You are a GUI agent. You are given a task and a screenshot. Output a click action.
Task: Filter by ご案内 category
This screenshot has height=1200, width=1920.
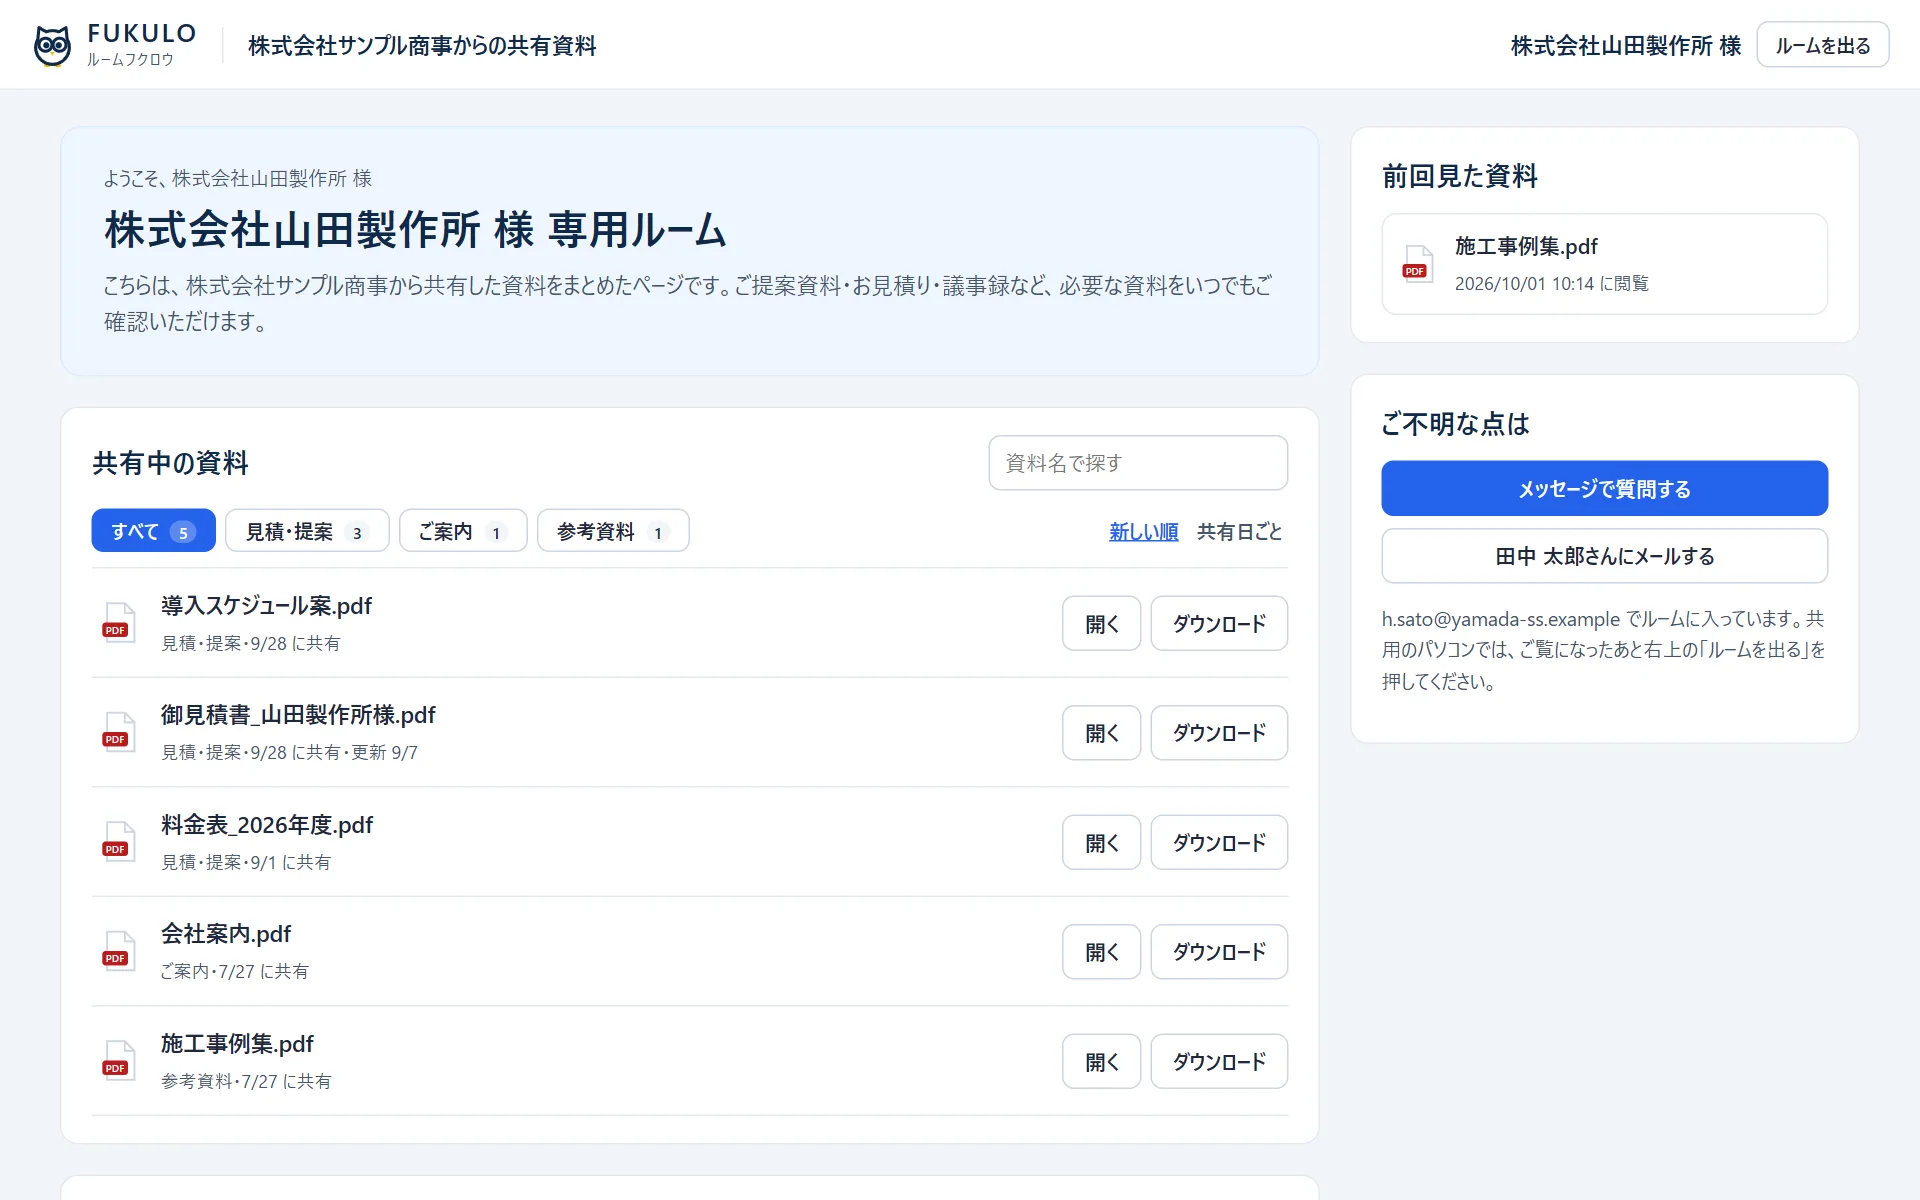pyautogui.click(x=463, y=531)
